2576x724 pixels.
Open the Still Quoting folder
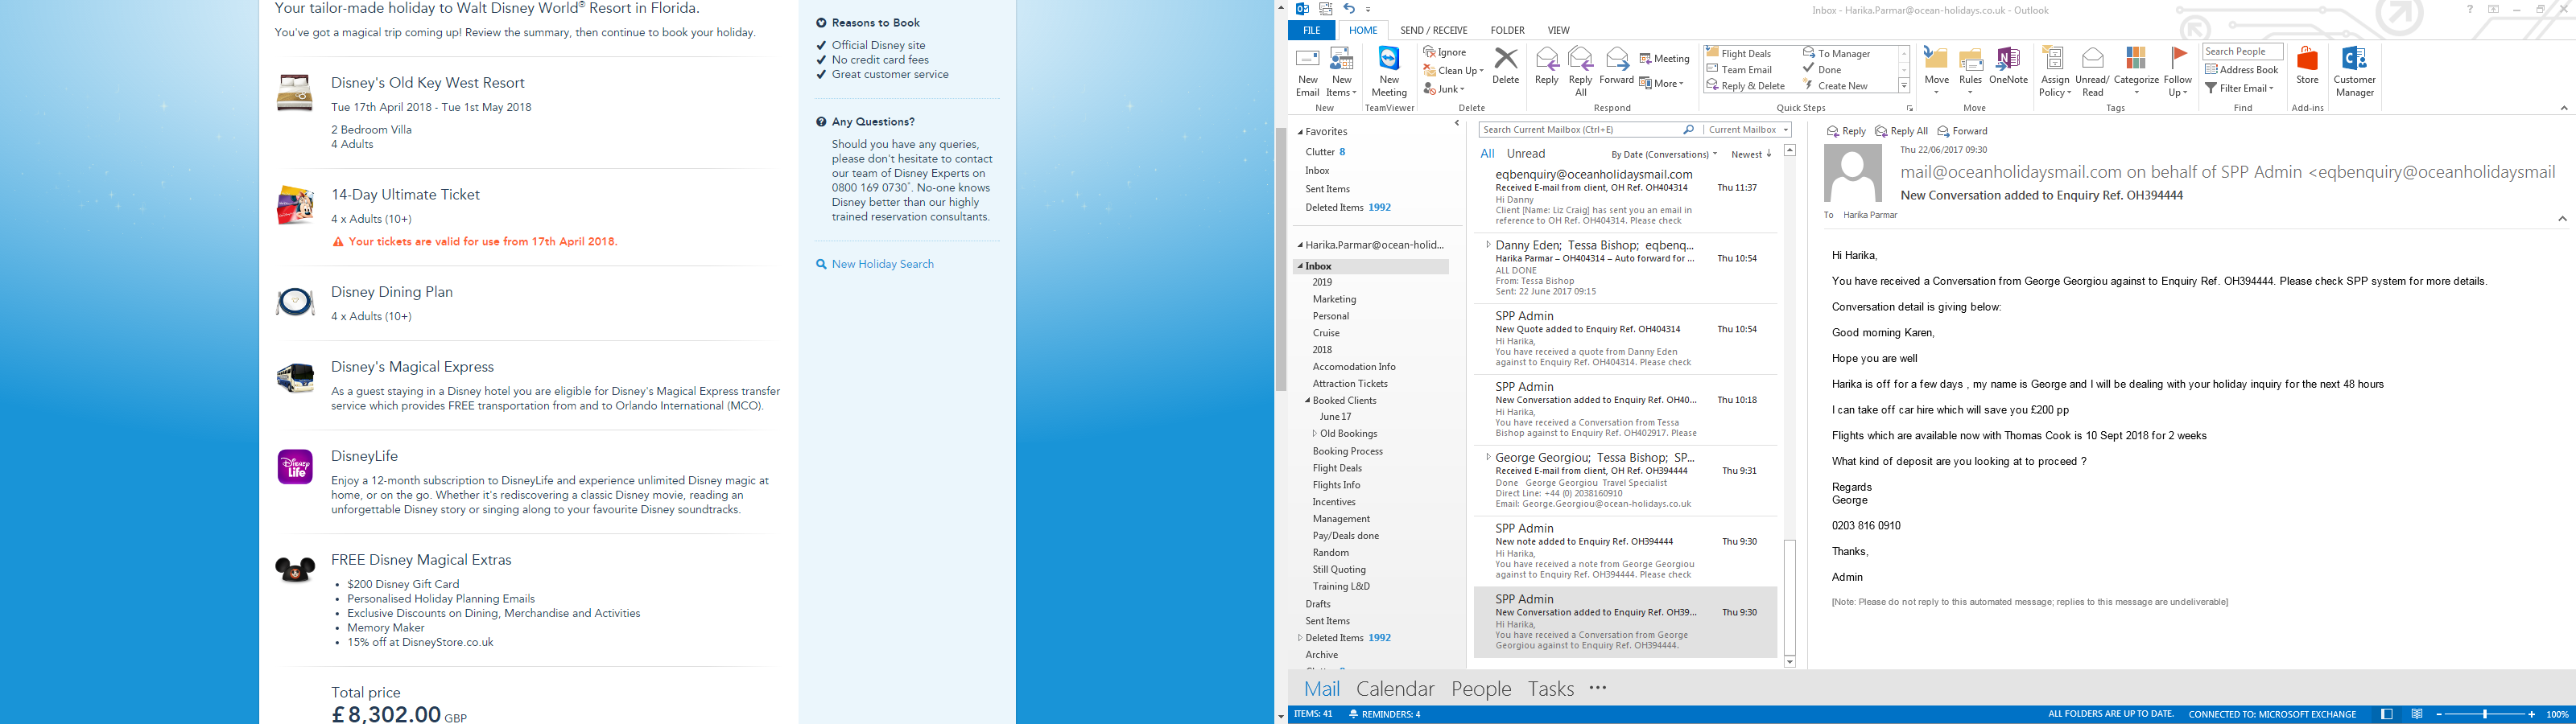[1339, 569]
